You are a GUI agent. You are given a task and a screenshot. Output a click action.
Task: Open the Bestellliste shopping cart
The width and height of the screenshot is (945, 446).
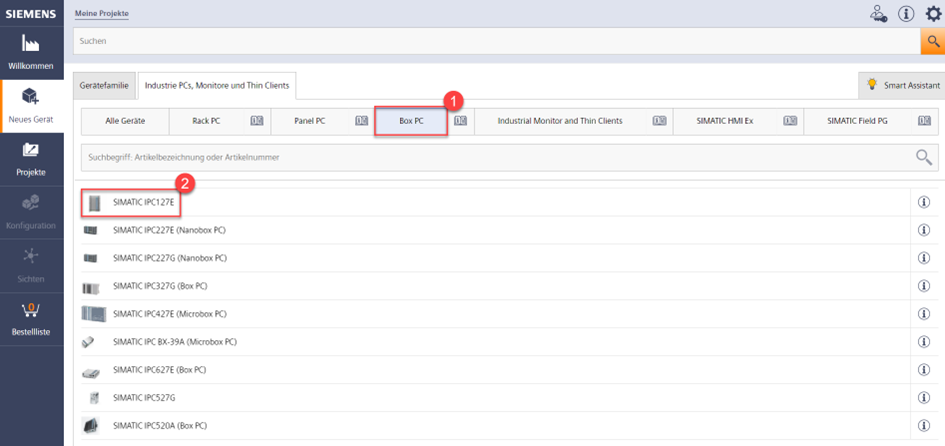tap(31, 319)
